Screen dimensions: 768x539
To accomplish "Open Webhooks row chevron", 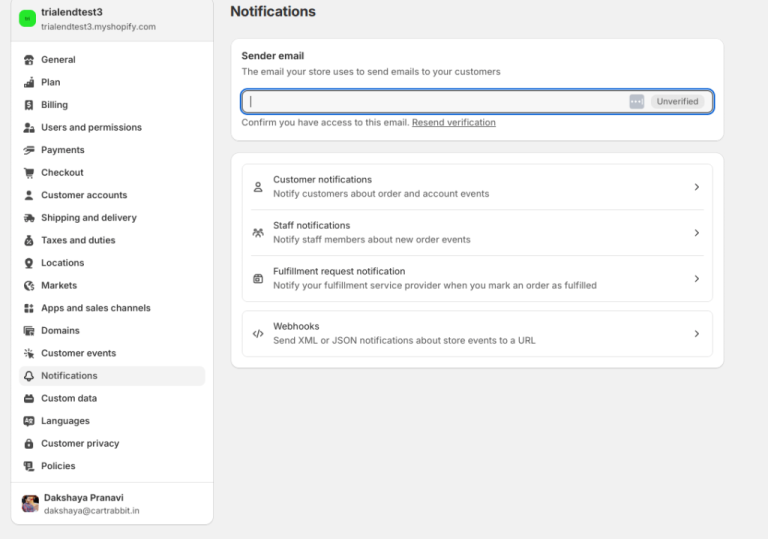I will (x=696, y=334).
